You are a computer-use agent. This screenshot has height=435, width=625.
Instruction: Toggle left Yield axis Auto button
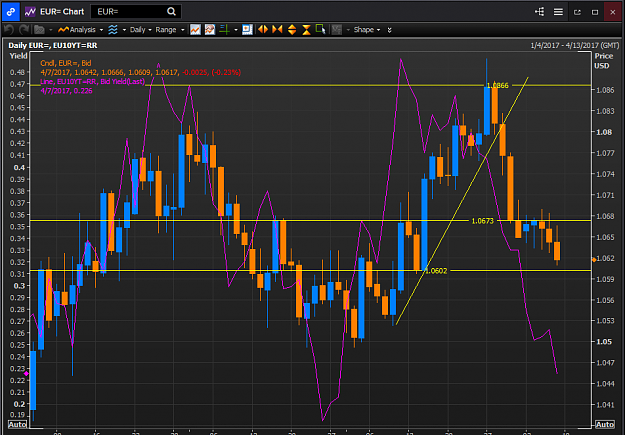pyautogui.click(x=18, y=424)
